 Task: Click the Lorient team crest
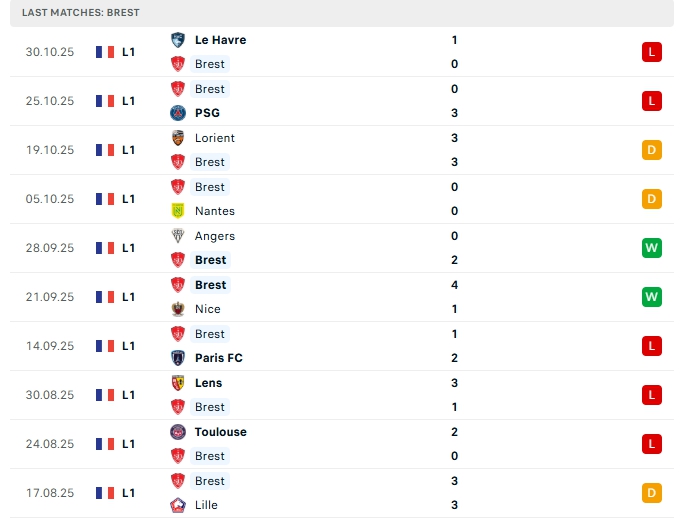click(x=178, y=138)
